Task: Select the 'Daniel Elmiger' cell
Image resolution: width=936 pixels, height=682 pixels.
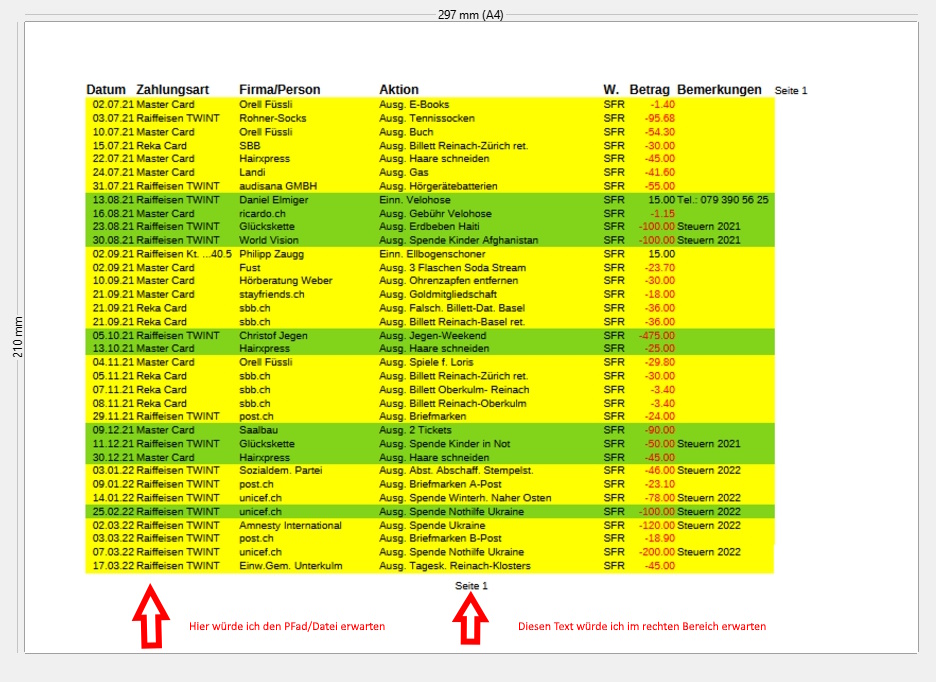Action: click(274, 200)
